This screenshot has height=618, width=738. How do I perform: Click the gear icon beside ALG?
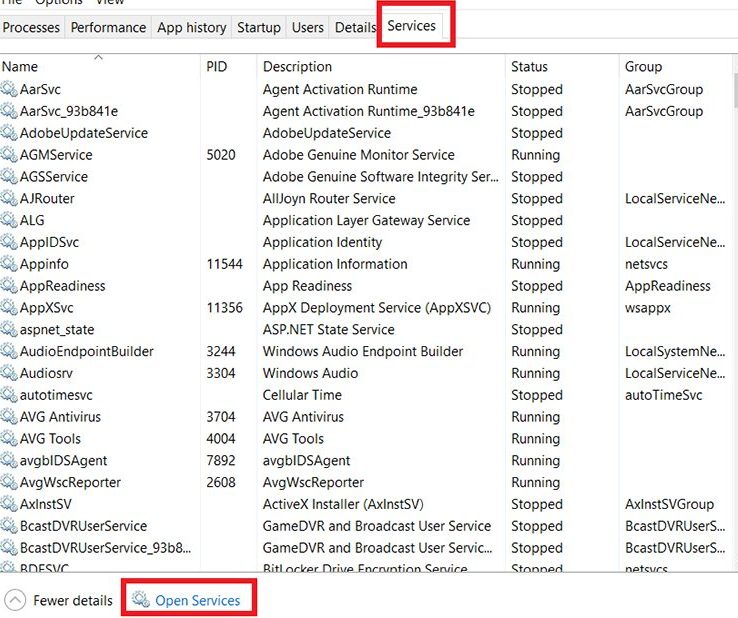[x=9, y=220]
